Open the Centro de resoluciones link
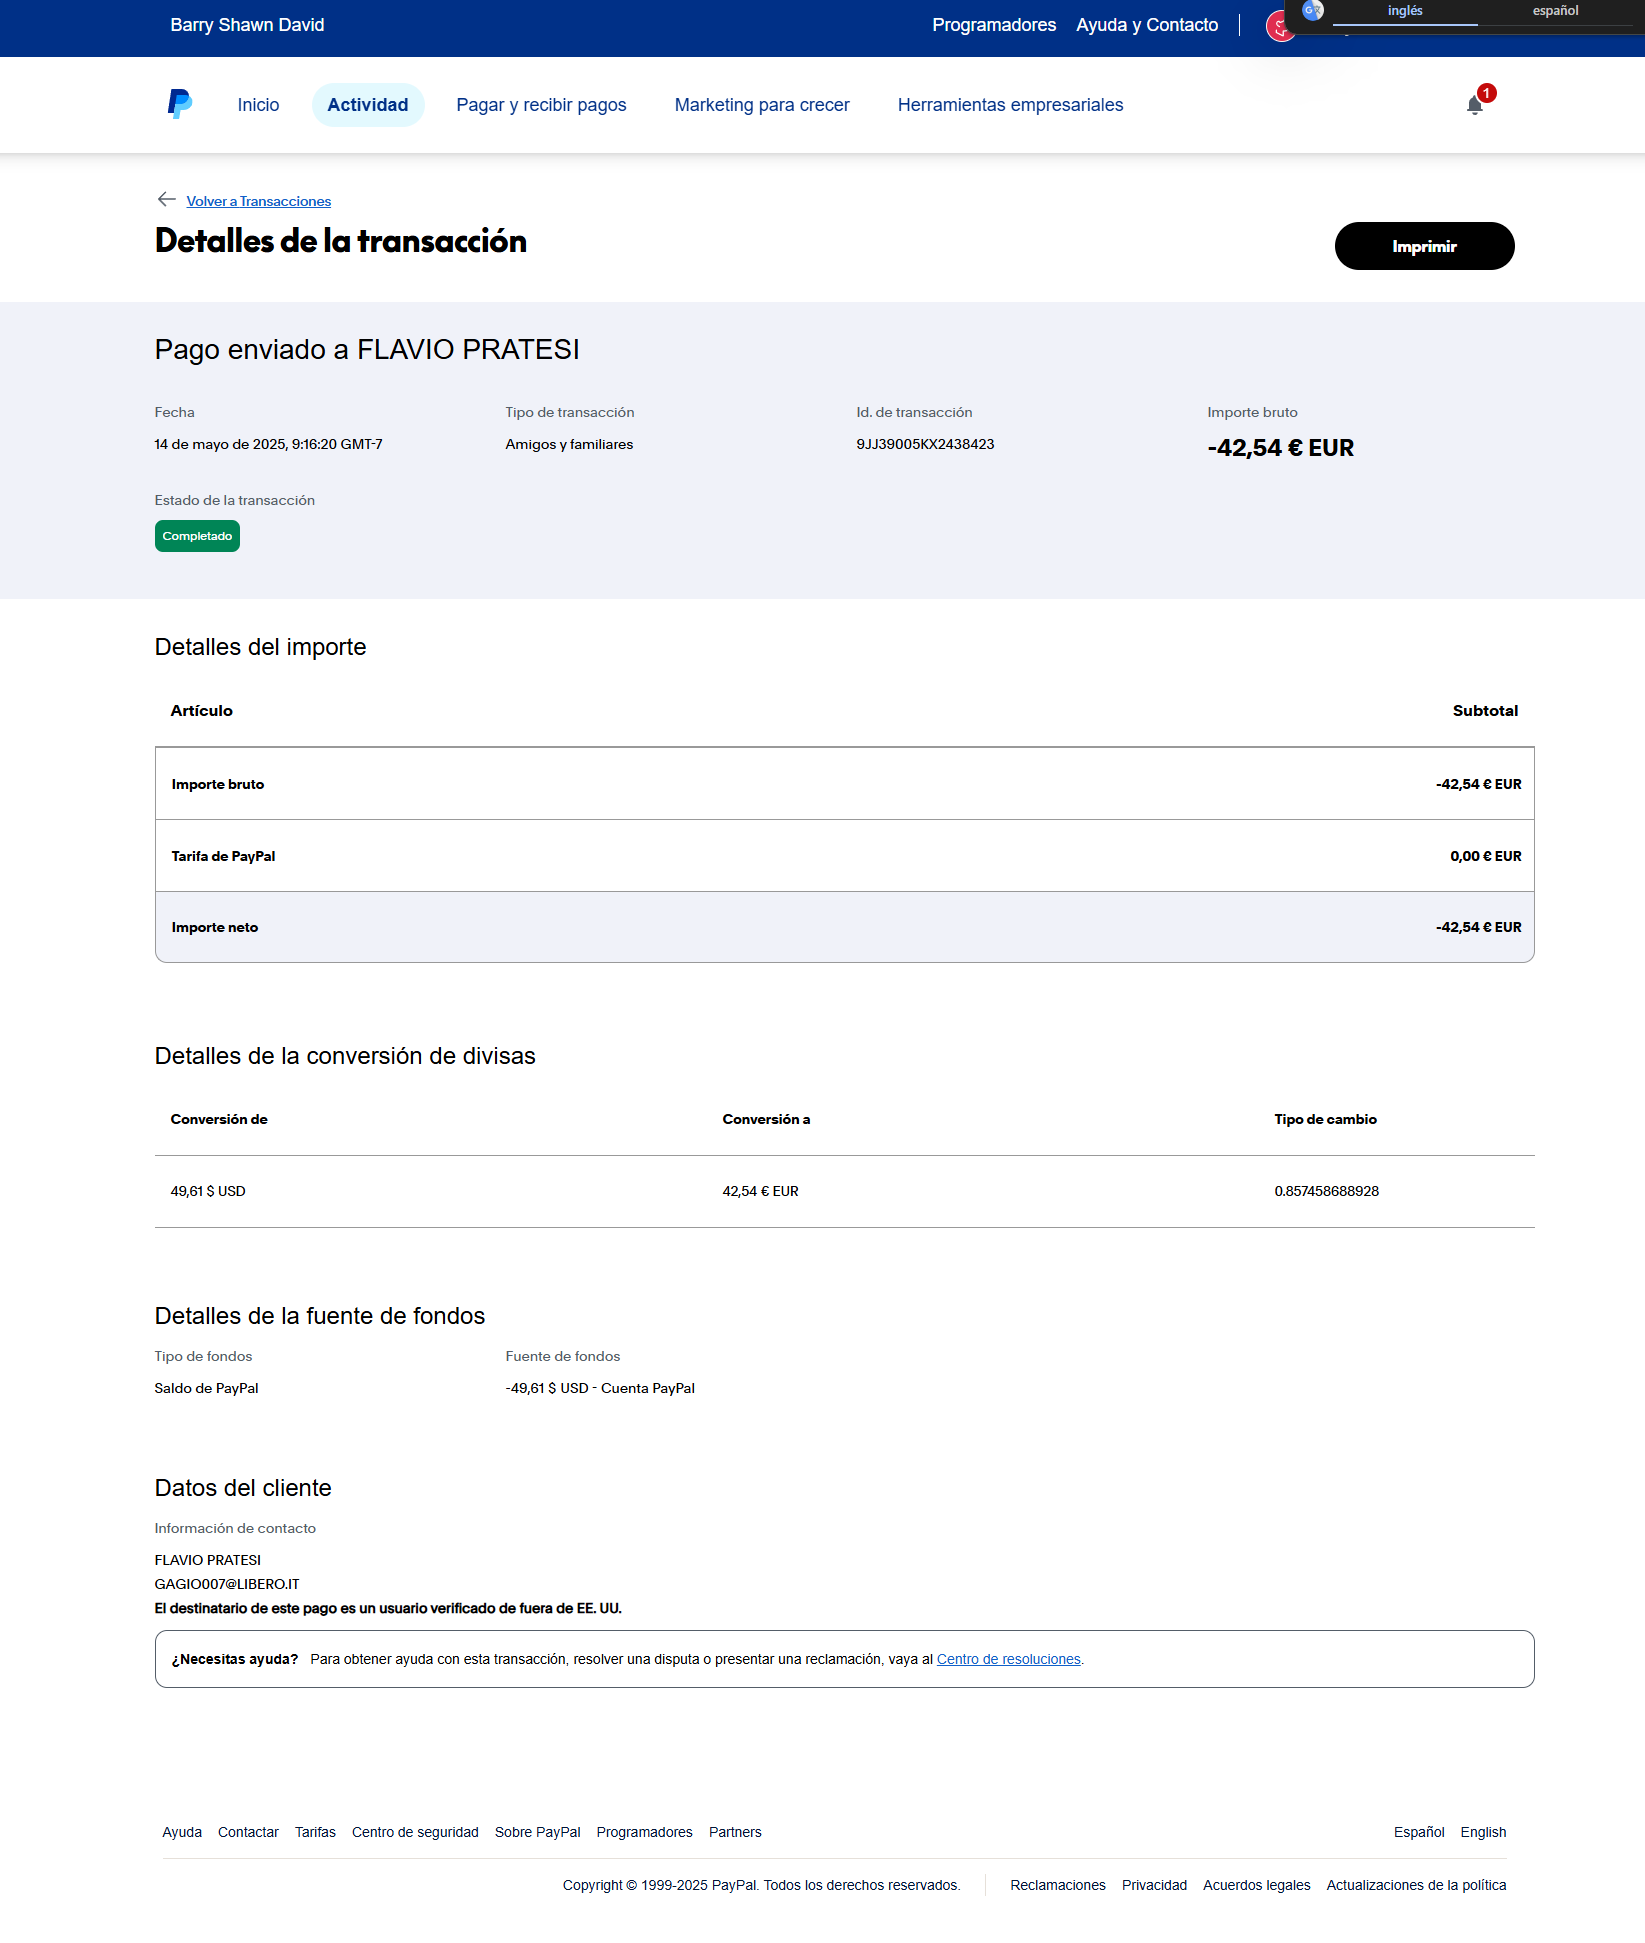 pos(1008,1659)
